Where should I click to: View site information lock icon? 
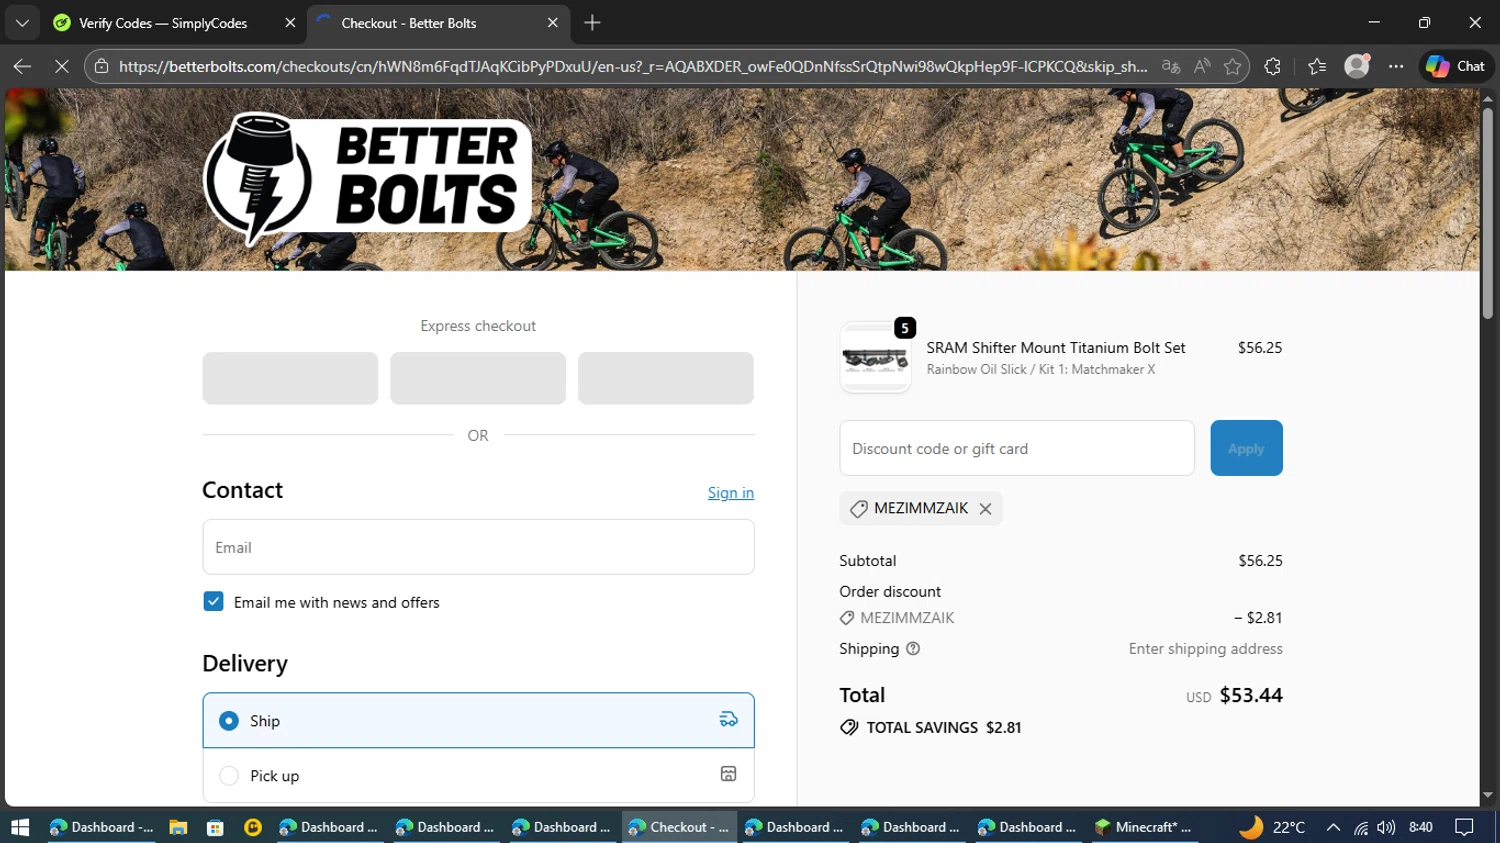(101, 66)
